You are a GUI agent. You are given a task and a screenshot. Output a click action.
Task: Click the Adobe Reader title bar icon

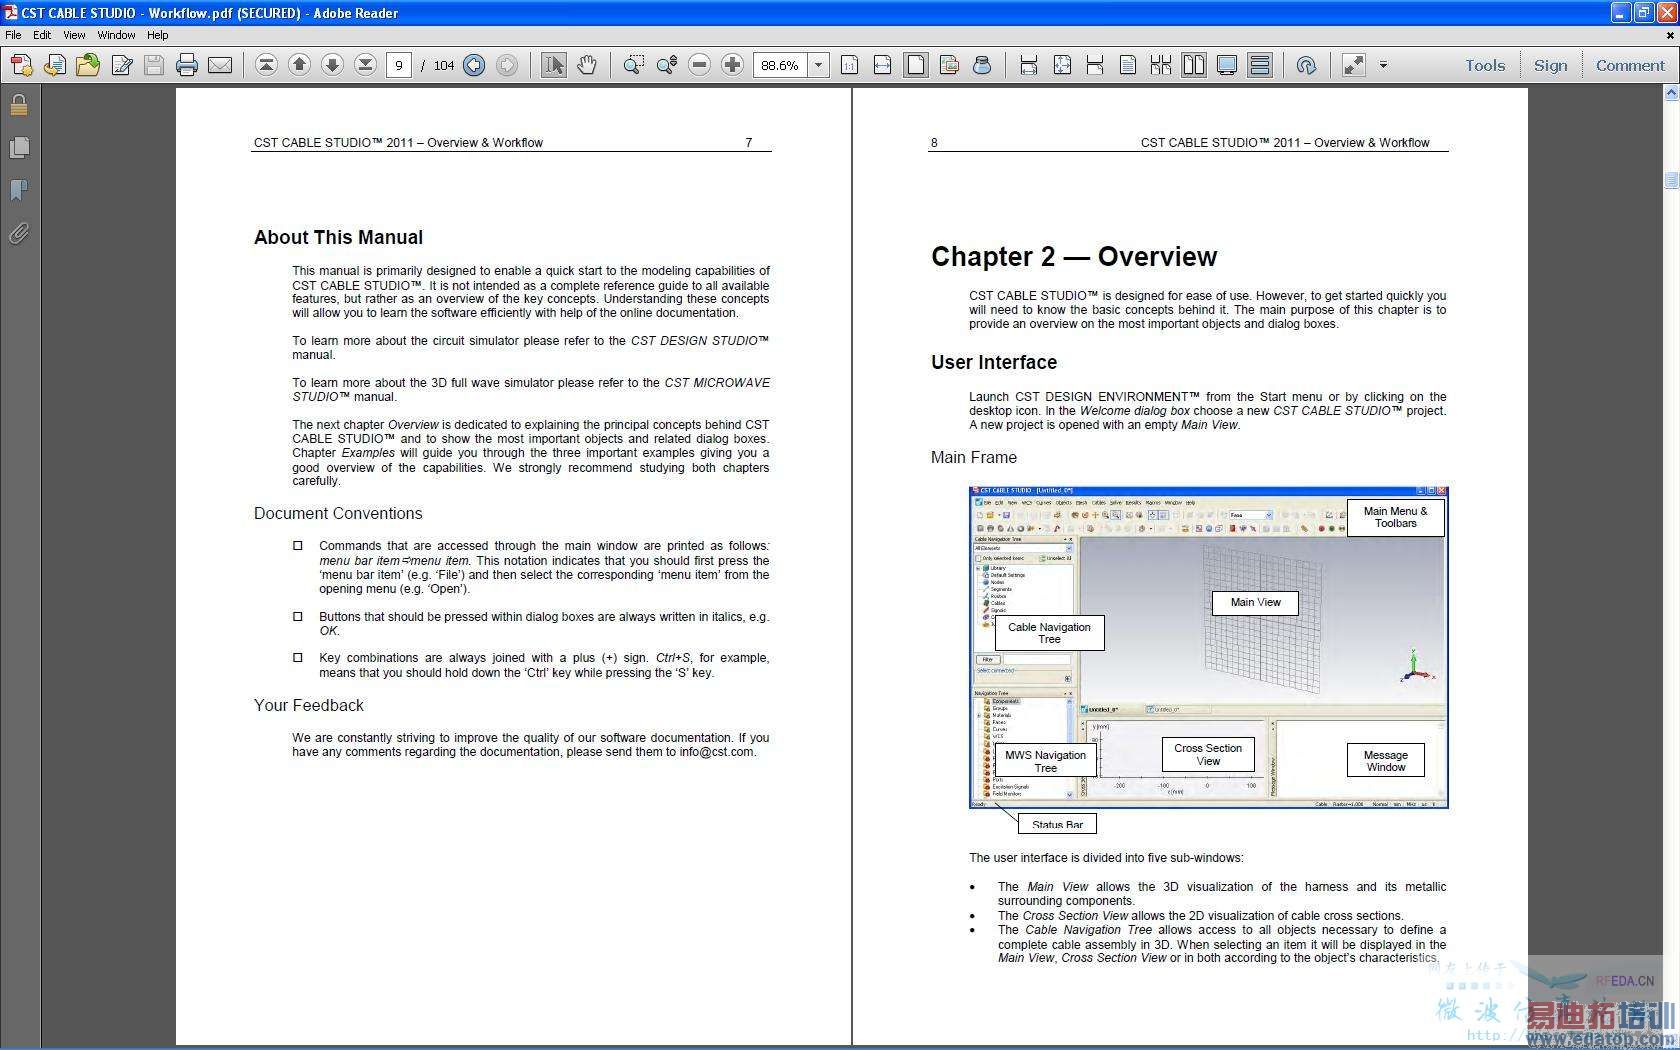[11, 12]
